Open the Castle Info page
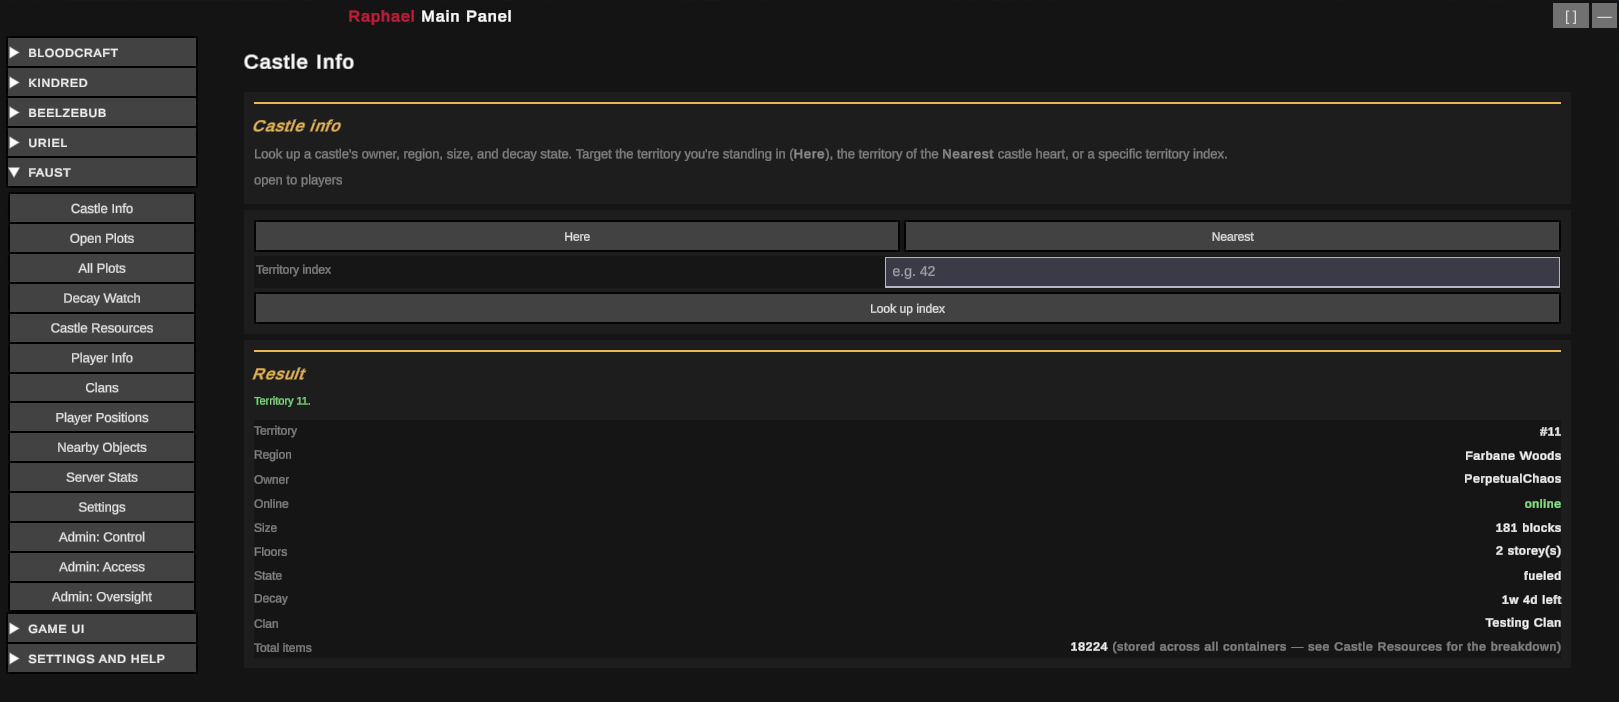Image resolution: width=1619 pixels, height=702 pixels. click(102, 208)
